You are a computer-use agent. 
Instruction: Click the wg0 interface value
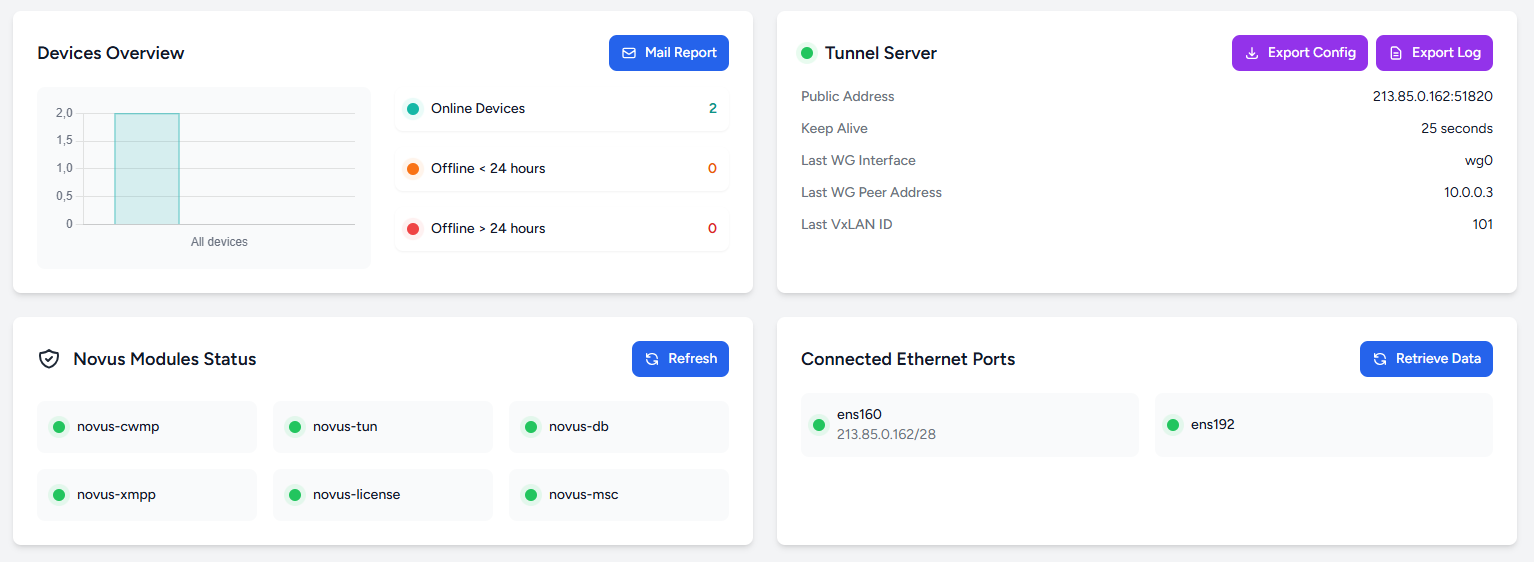(x=1479, y=161)
